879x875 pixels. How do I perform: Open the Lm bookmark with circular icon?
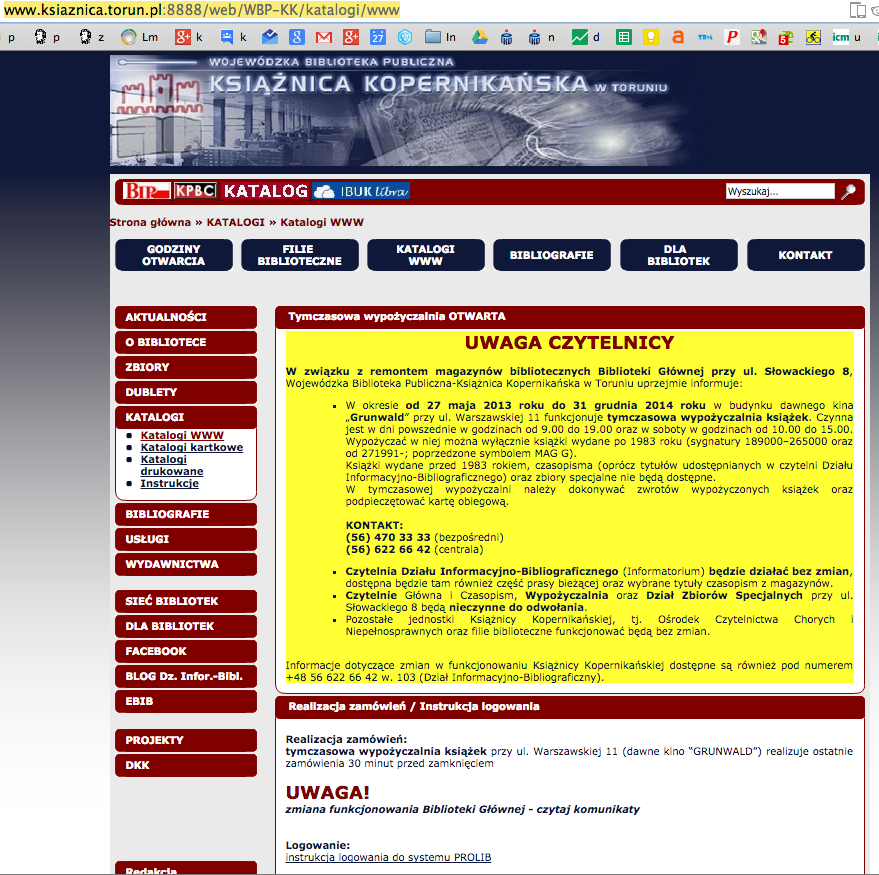[x=139, y=37]
